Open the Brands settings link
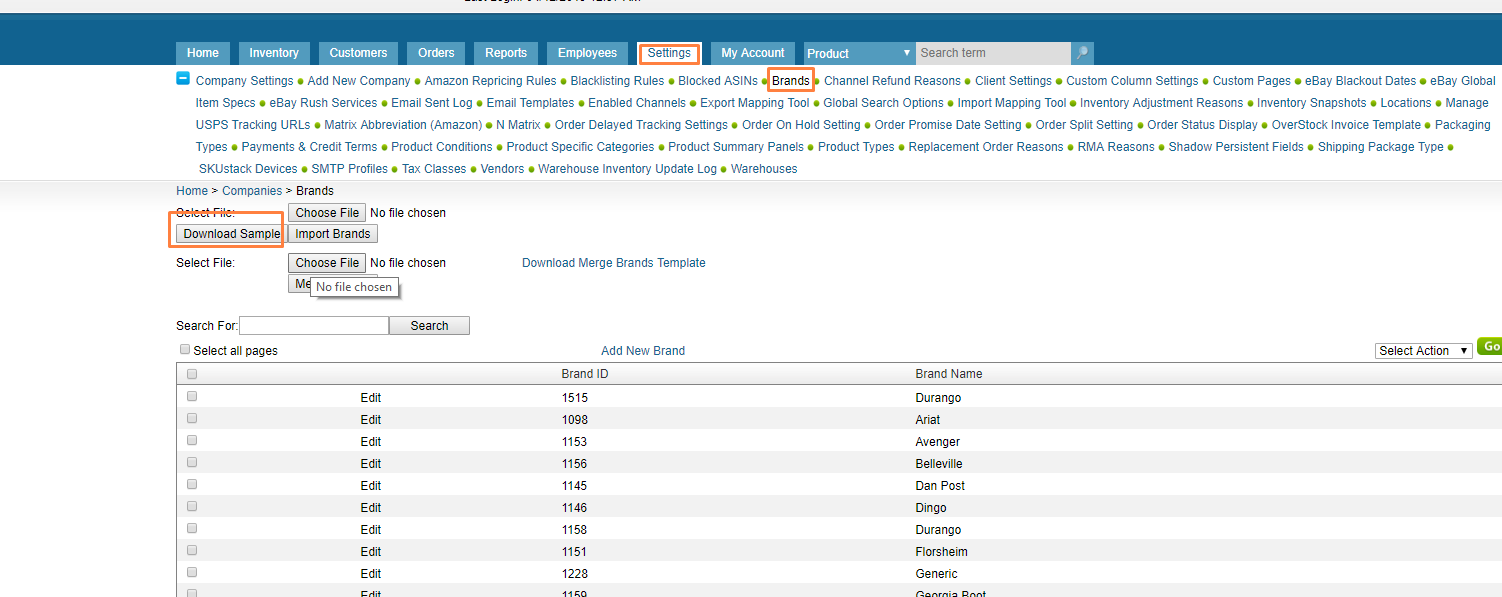Viewport: 1502px width, 597px height. coord(791,81)
